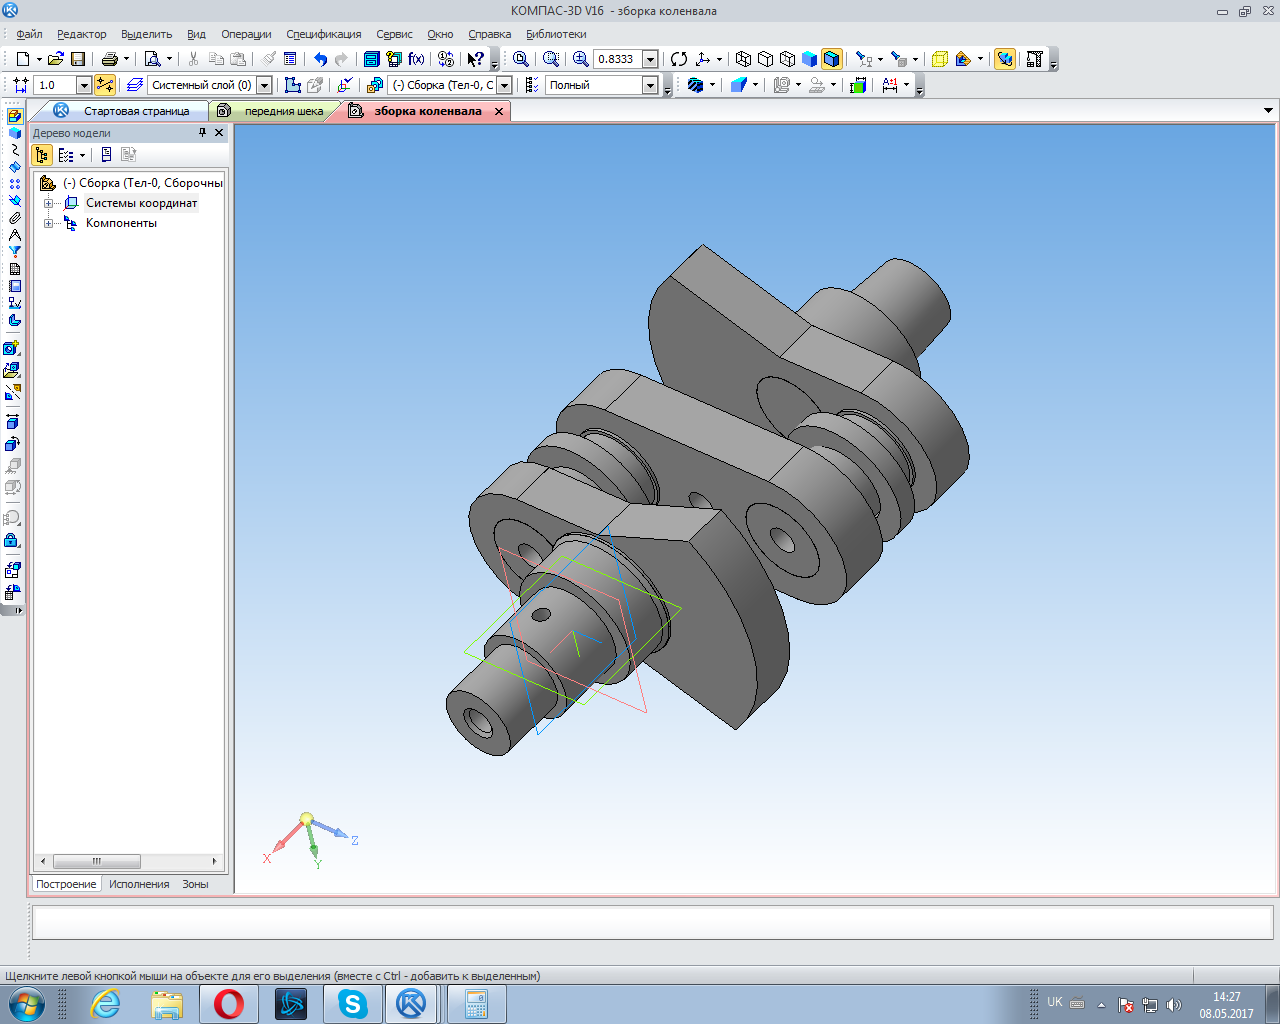This screenshot has height=1024, width=1280.
Task: Toggle the model tree structure view button
Action: [x=42, y=155]
